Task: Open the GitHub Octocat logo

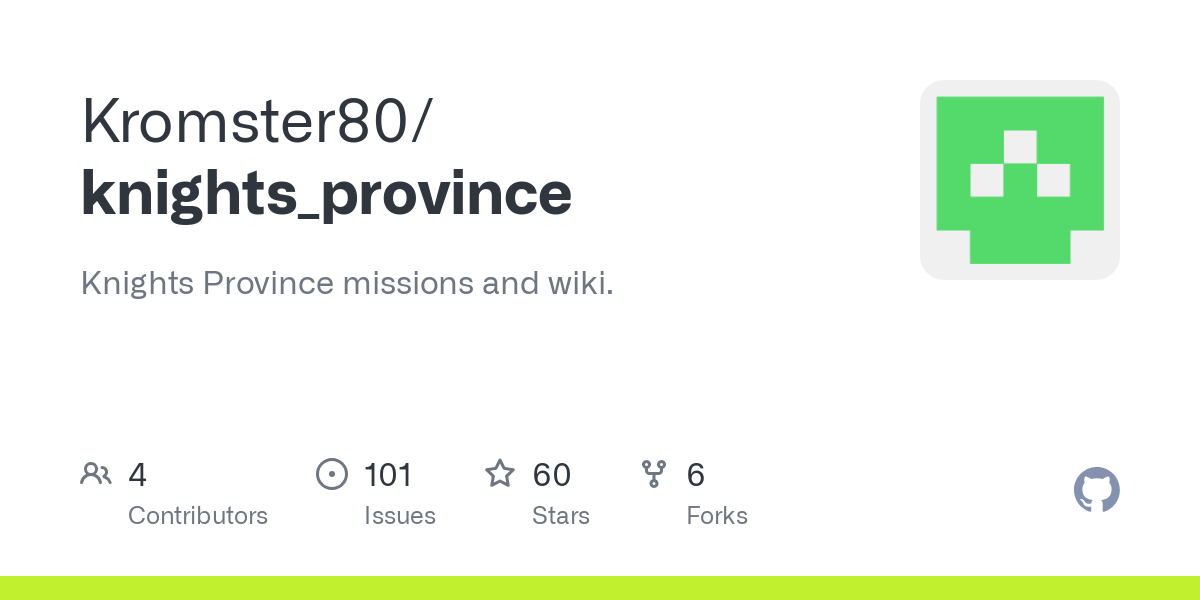Action: pyautogui.click(x=1096, y=490)
